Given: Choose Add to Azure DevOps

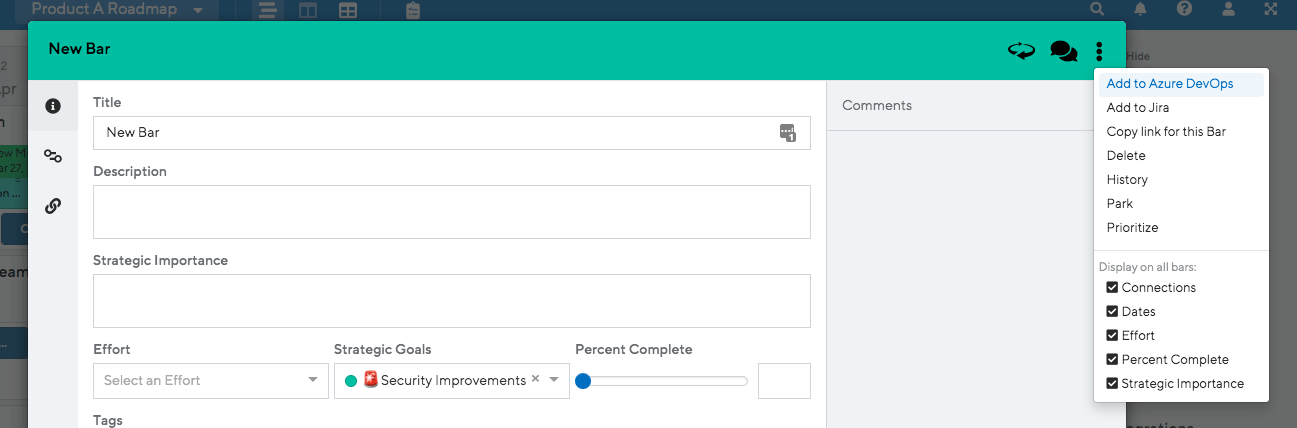Looking at the screenshot, I should click(x=1170, y=84).
